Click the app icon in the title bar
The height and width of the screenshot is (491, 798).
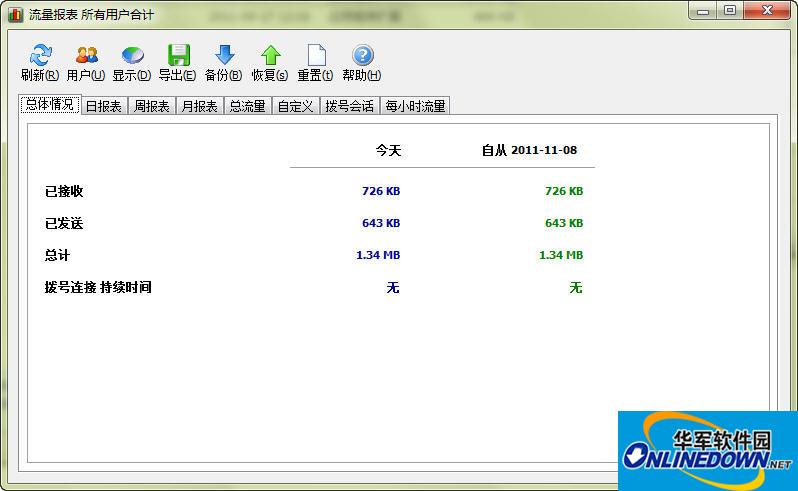pyautogui.click(x=15, y=15)
